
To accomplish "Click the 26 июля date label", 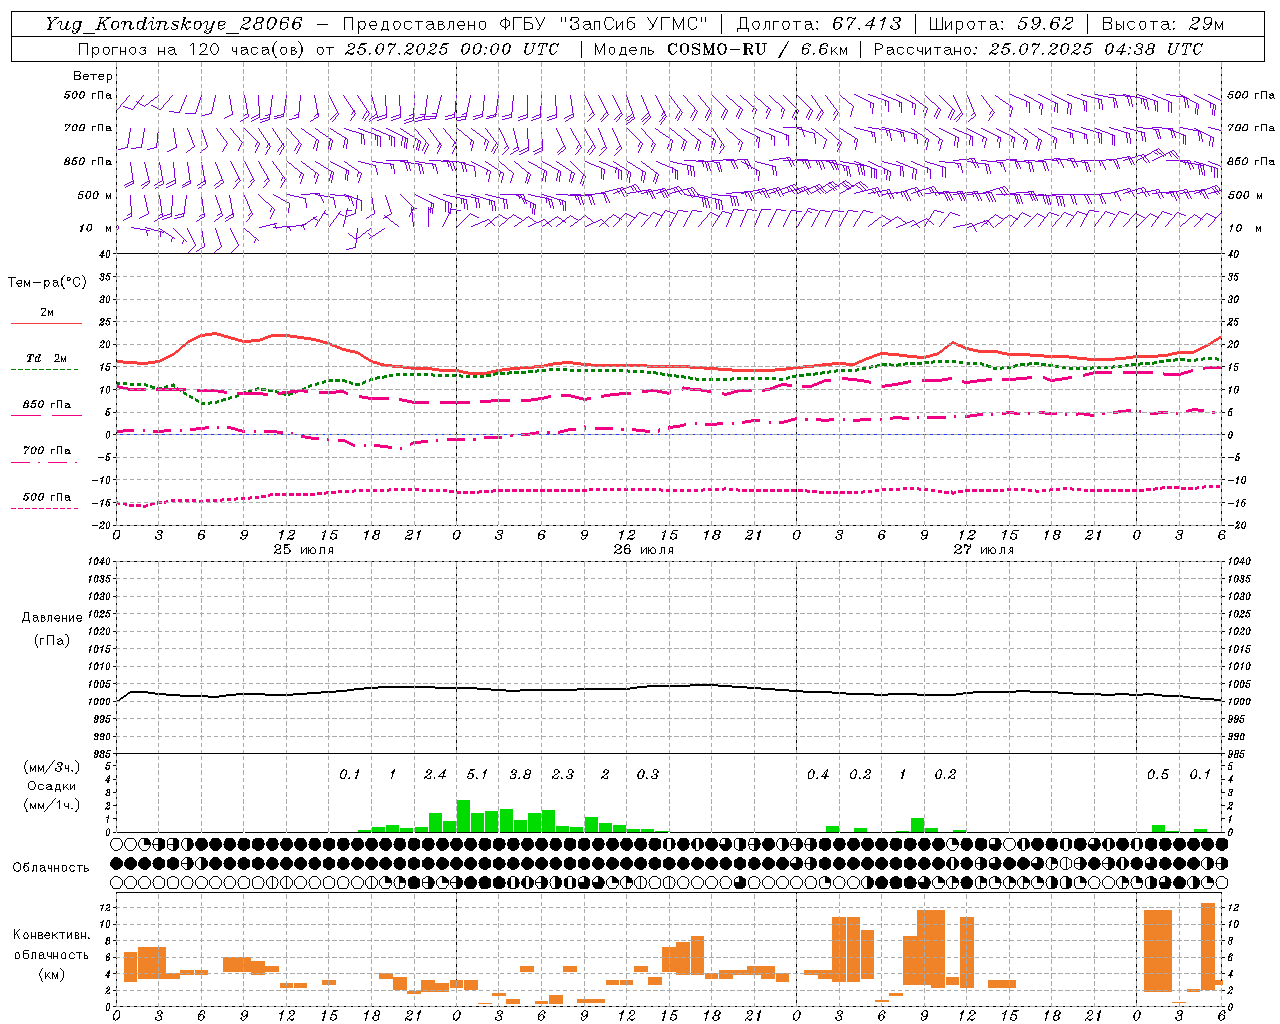I will 644,550.
